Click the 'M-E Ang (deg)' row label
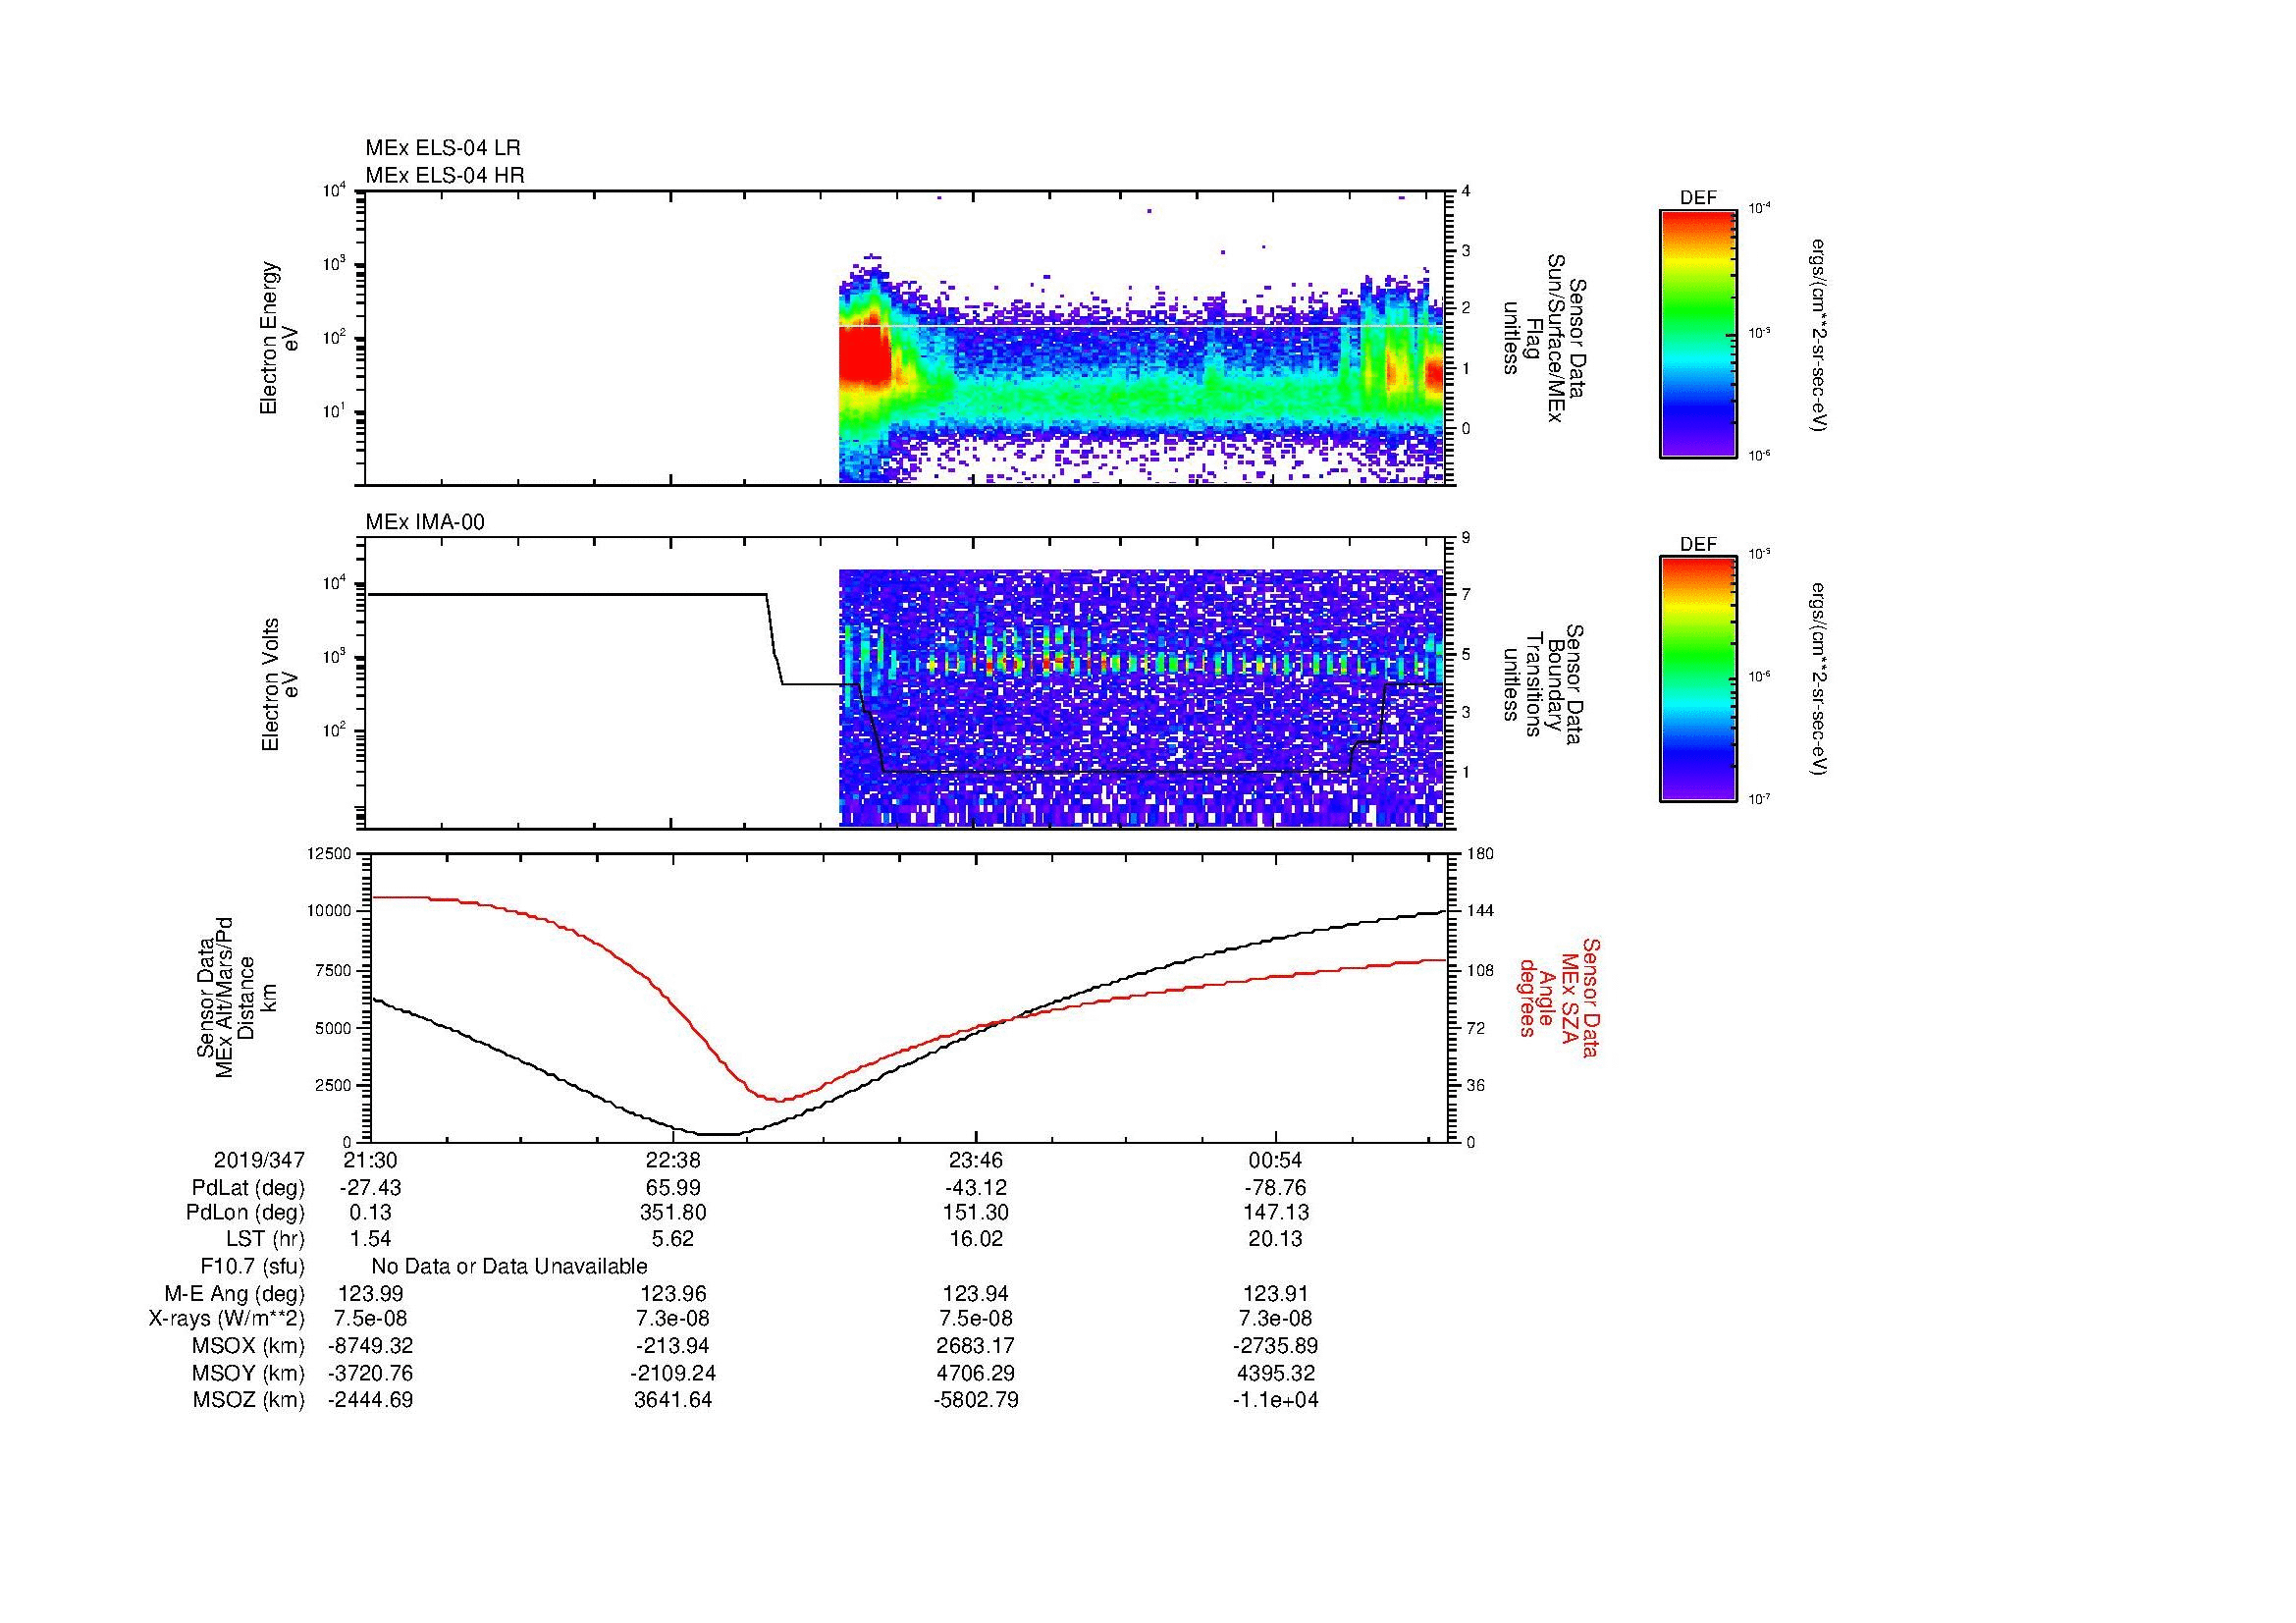This screenshot has width=2296, height=1623. point(234,1294)
